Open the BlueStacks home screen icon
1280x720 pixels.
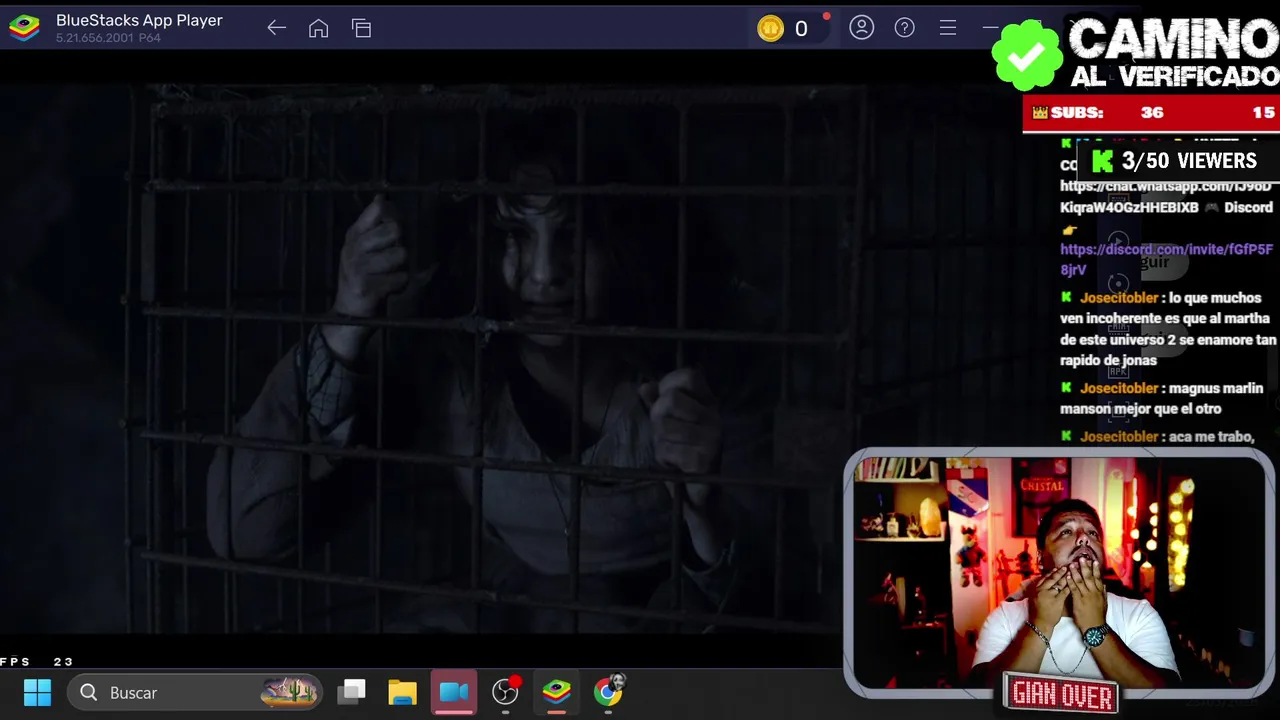318,29
